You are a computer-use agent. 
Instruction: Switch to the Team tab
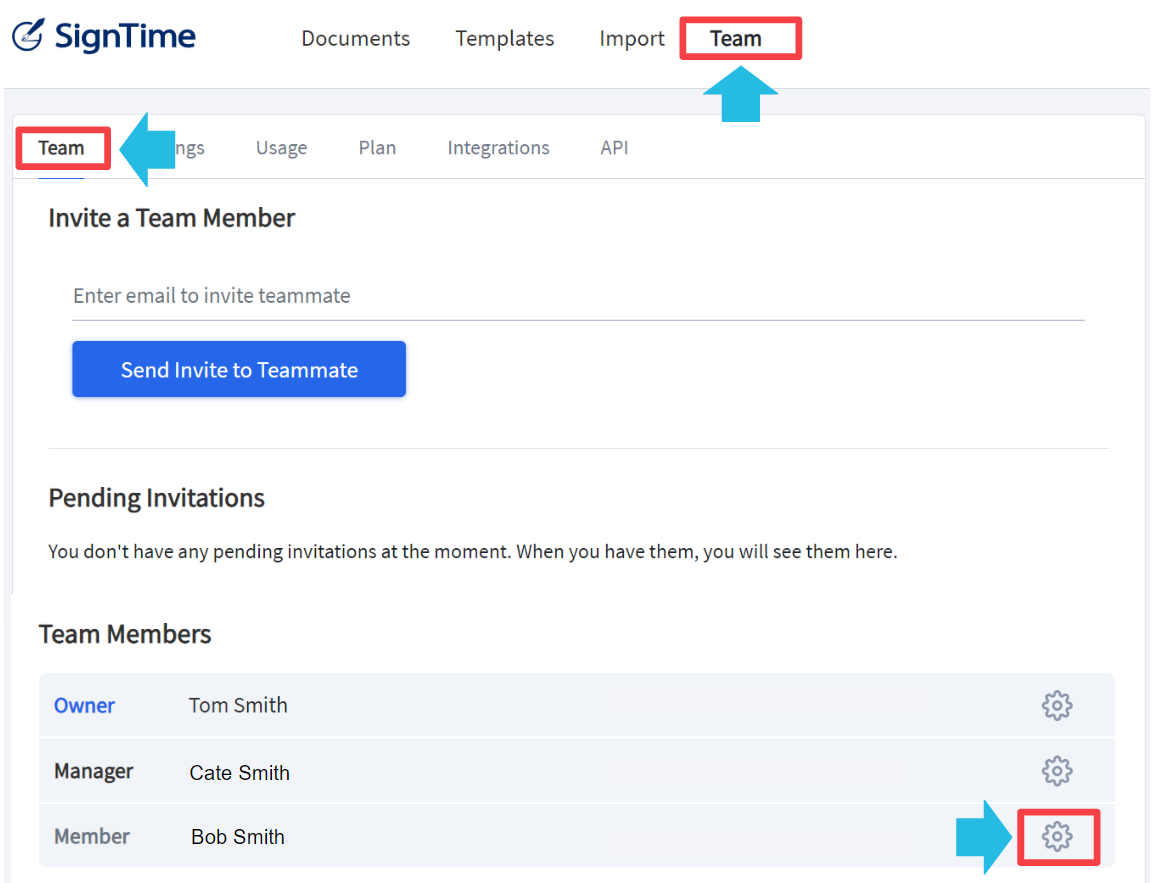click(x=62, y=147)
